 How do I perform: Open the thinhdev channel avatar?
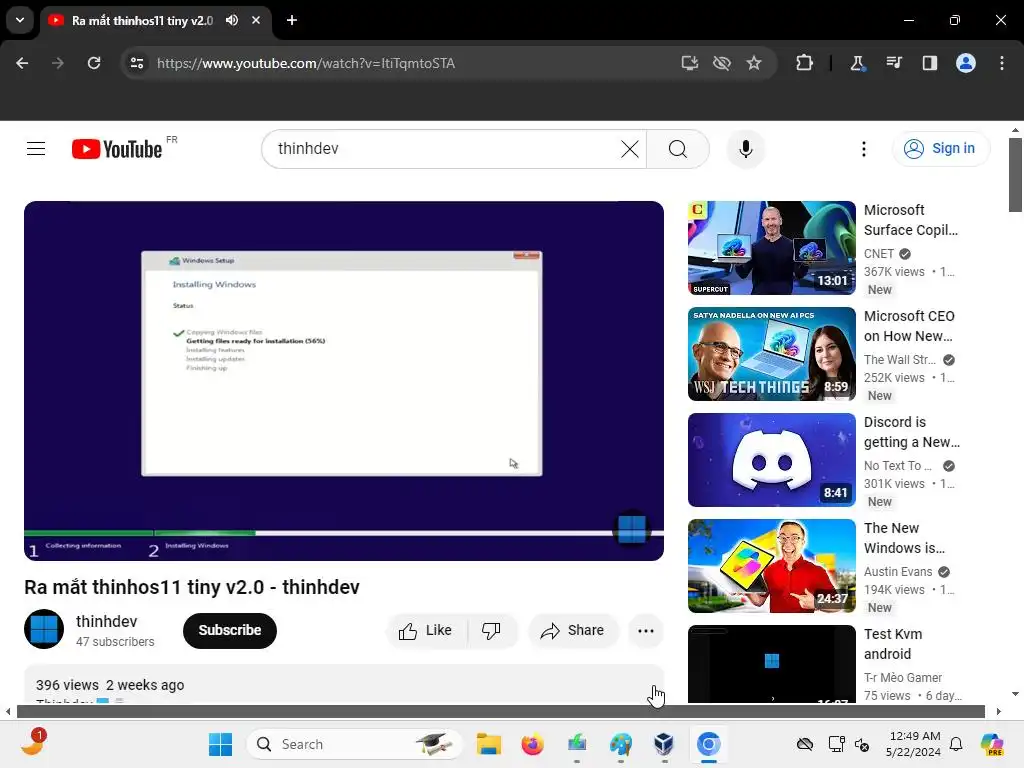pos(44,629)
